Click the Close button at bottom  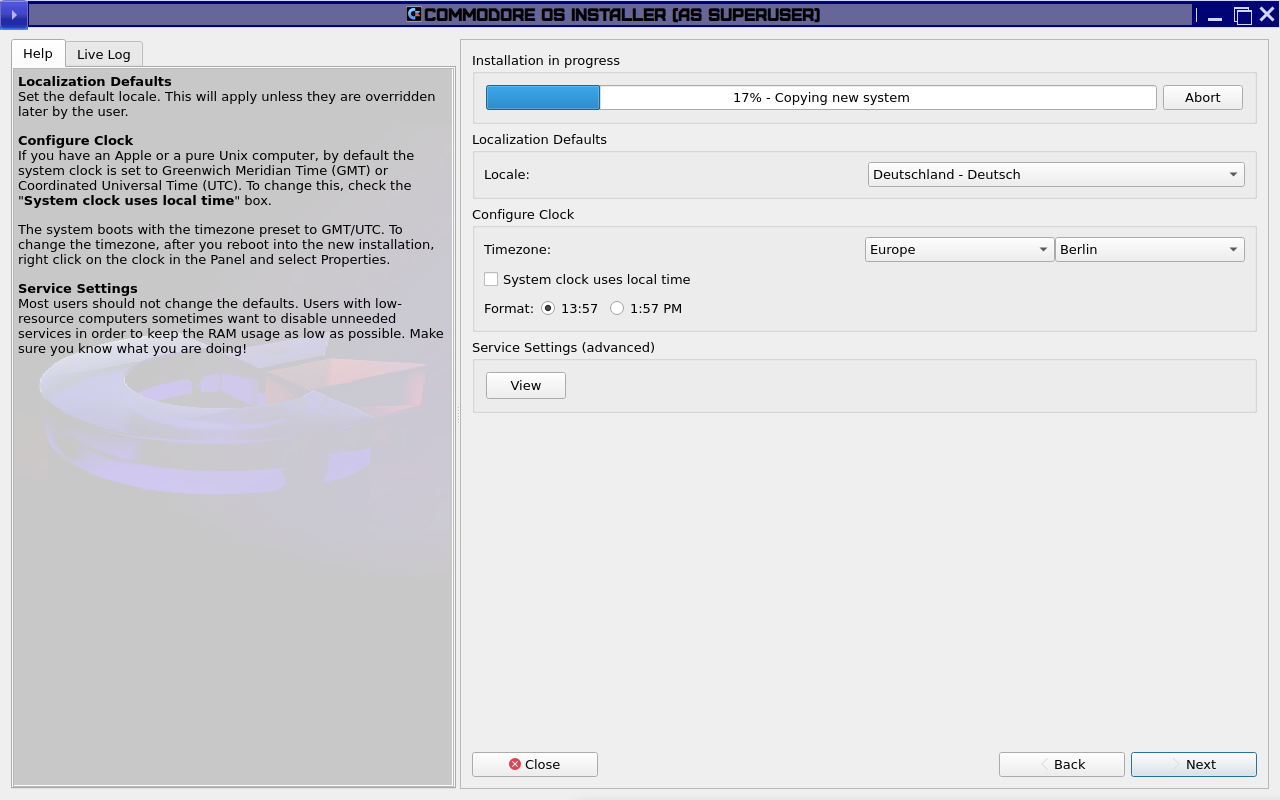[535, 764]
